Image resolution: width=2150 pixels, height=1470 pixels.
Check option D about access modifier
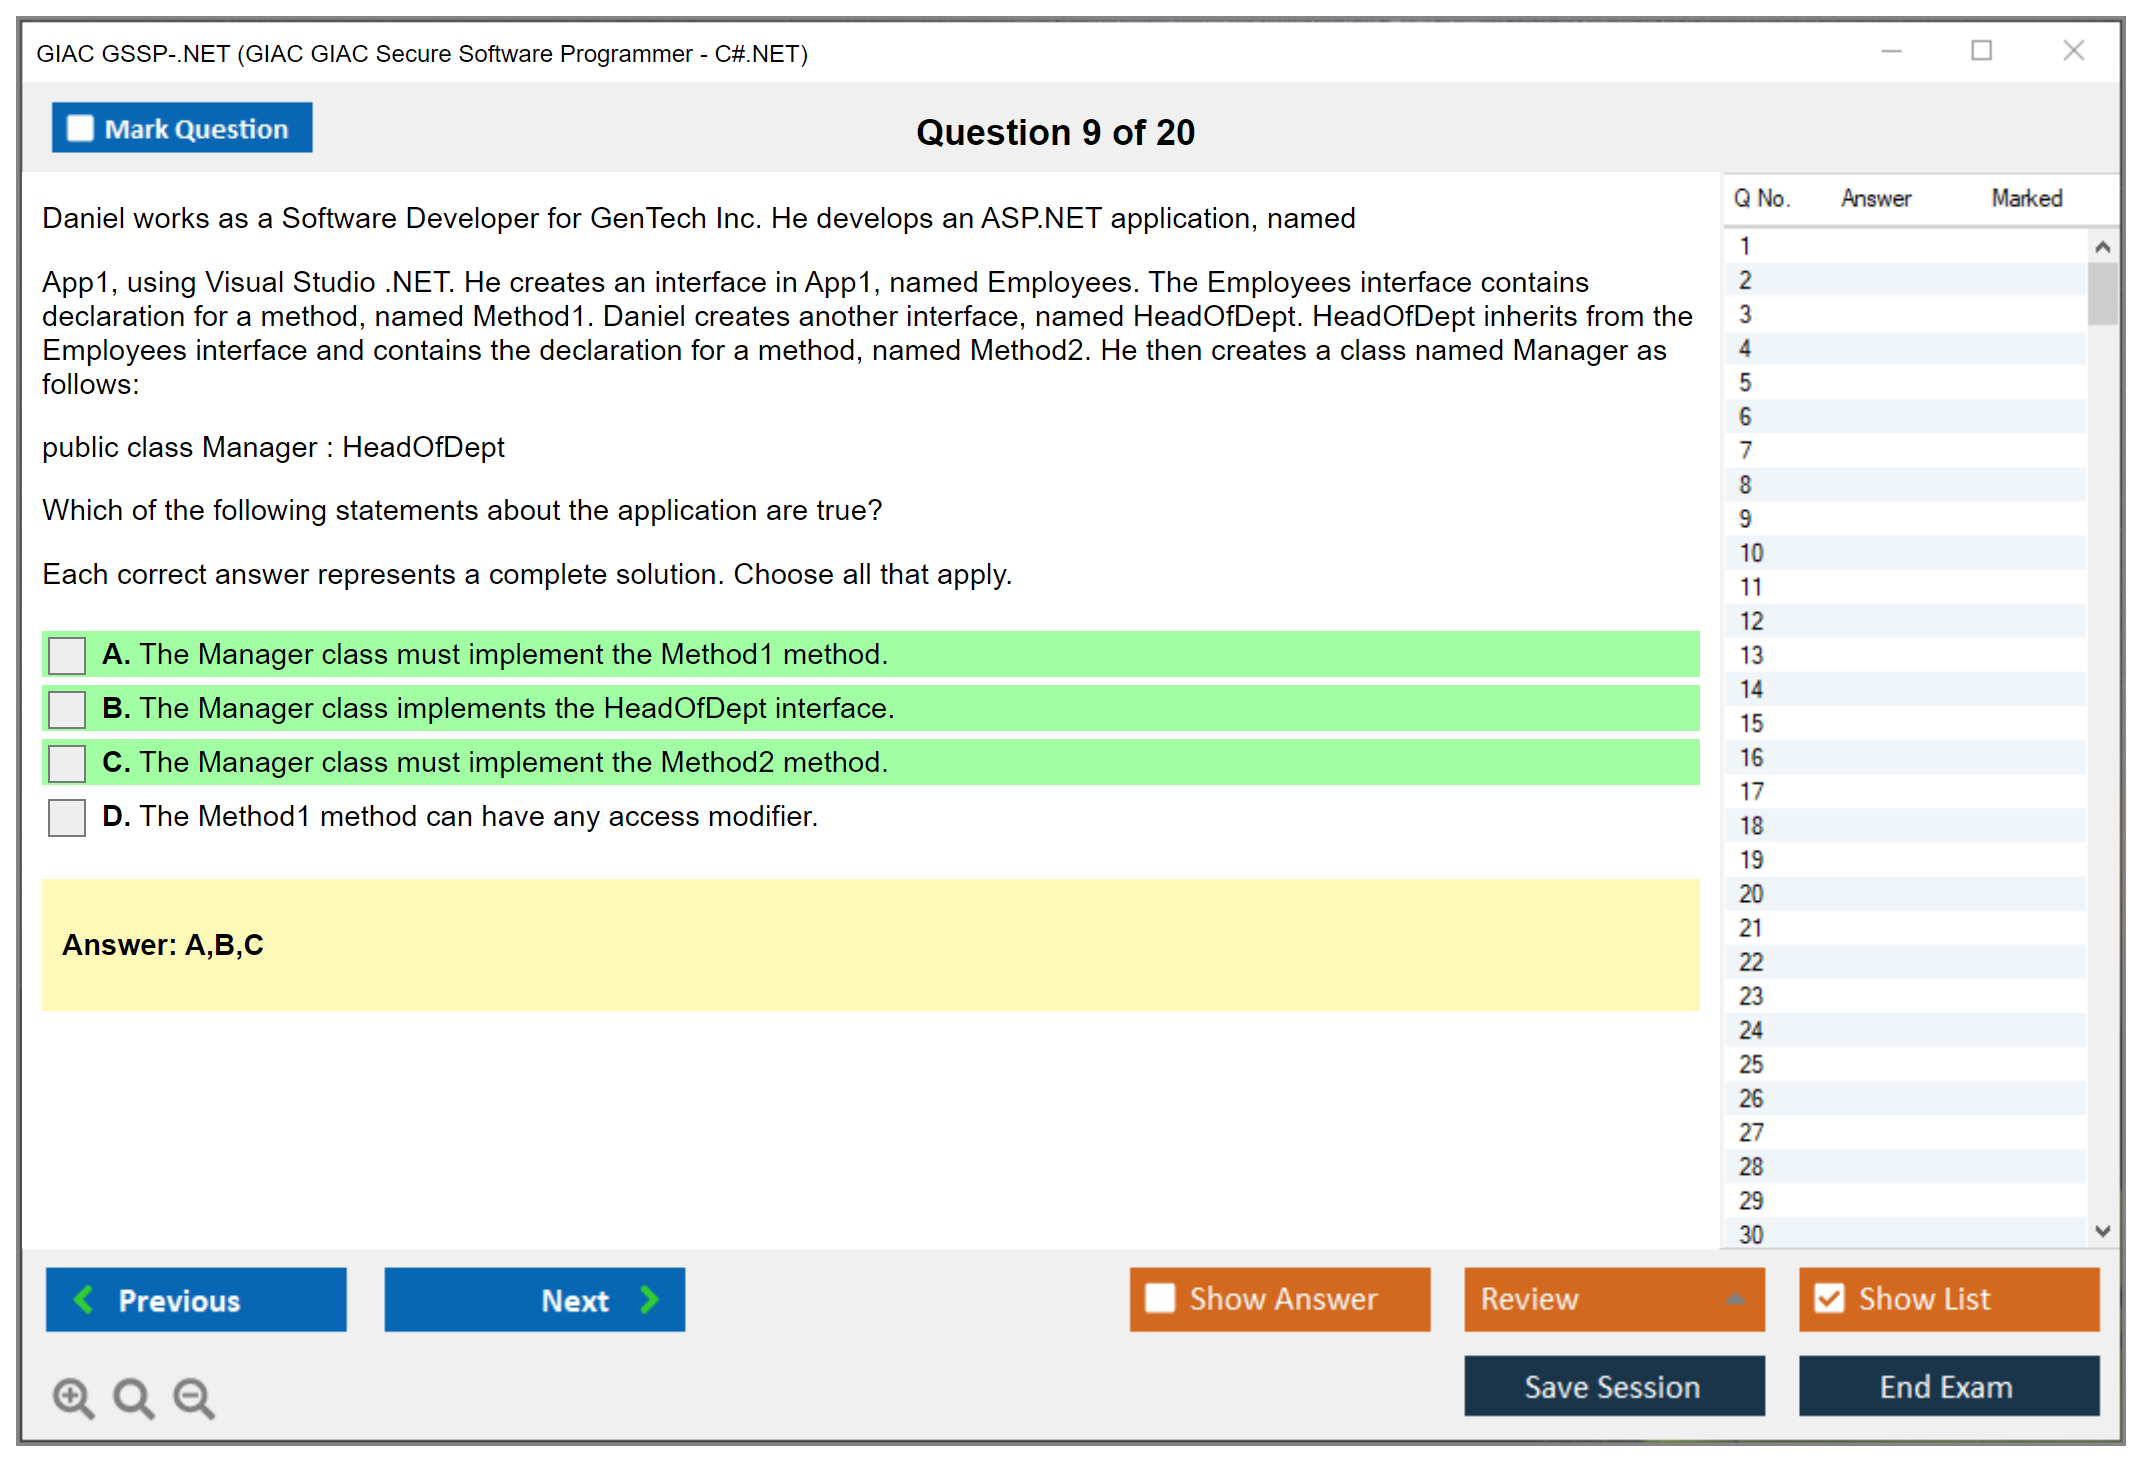(67, 817)
